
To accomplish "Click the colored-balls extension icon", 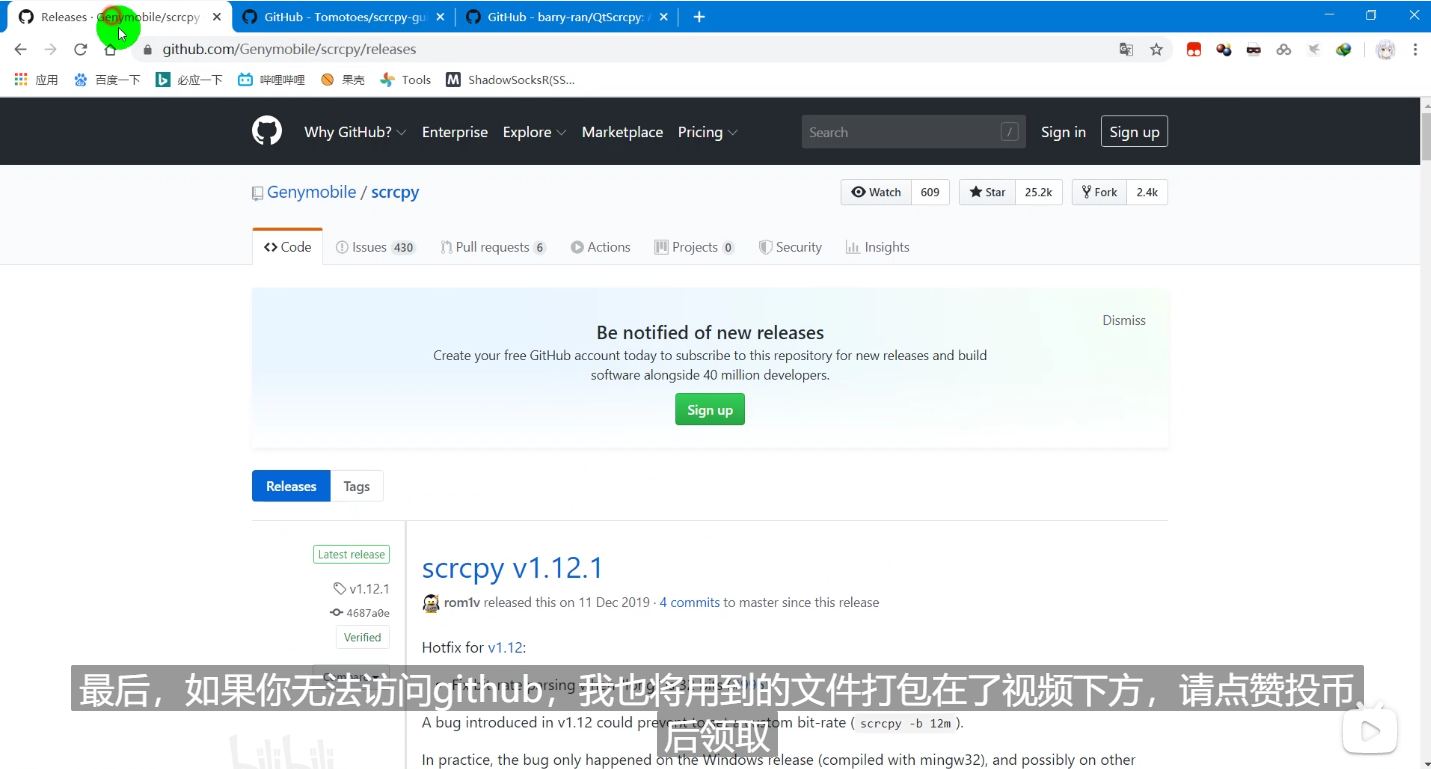I will coord(1224,48).
